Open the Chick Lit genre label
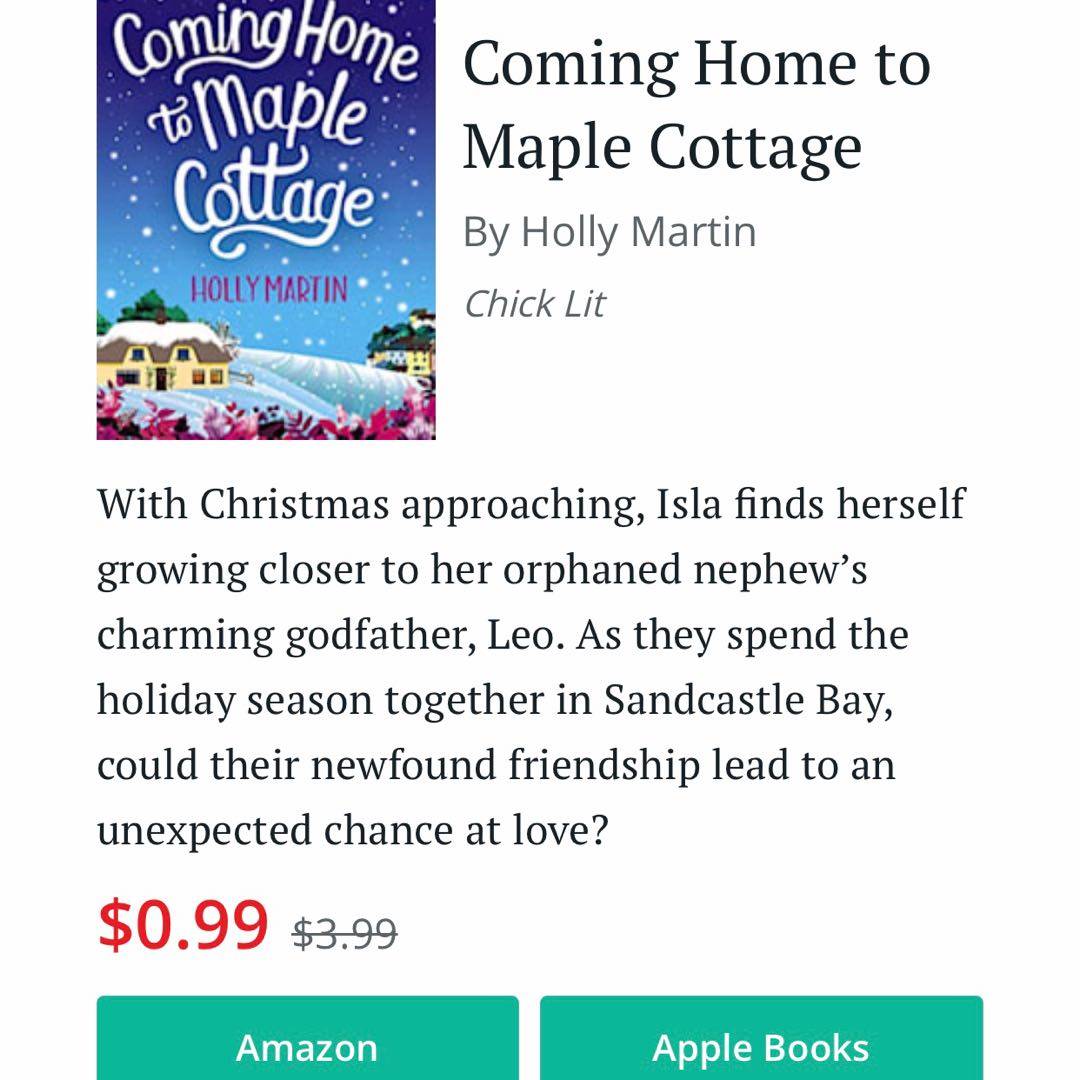This screenshot has height=1080, width=1080. click(534, 304)
